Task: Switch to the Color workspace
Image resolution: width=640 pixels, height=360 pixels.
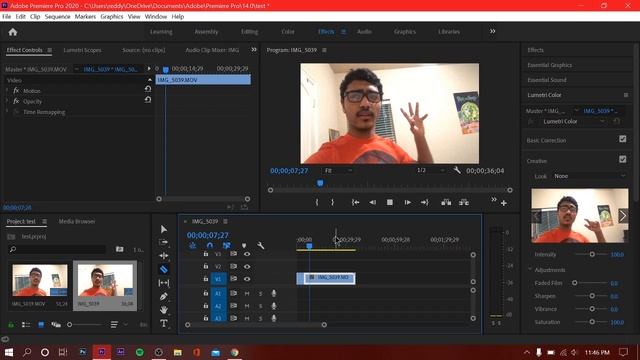Action: click(x=288, y=31)
